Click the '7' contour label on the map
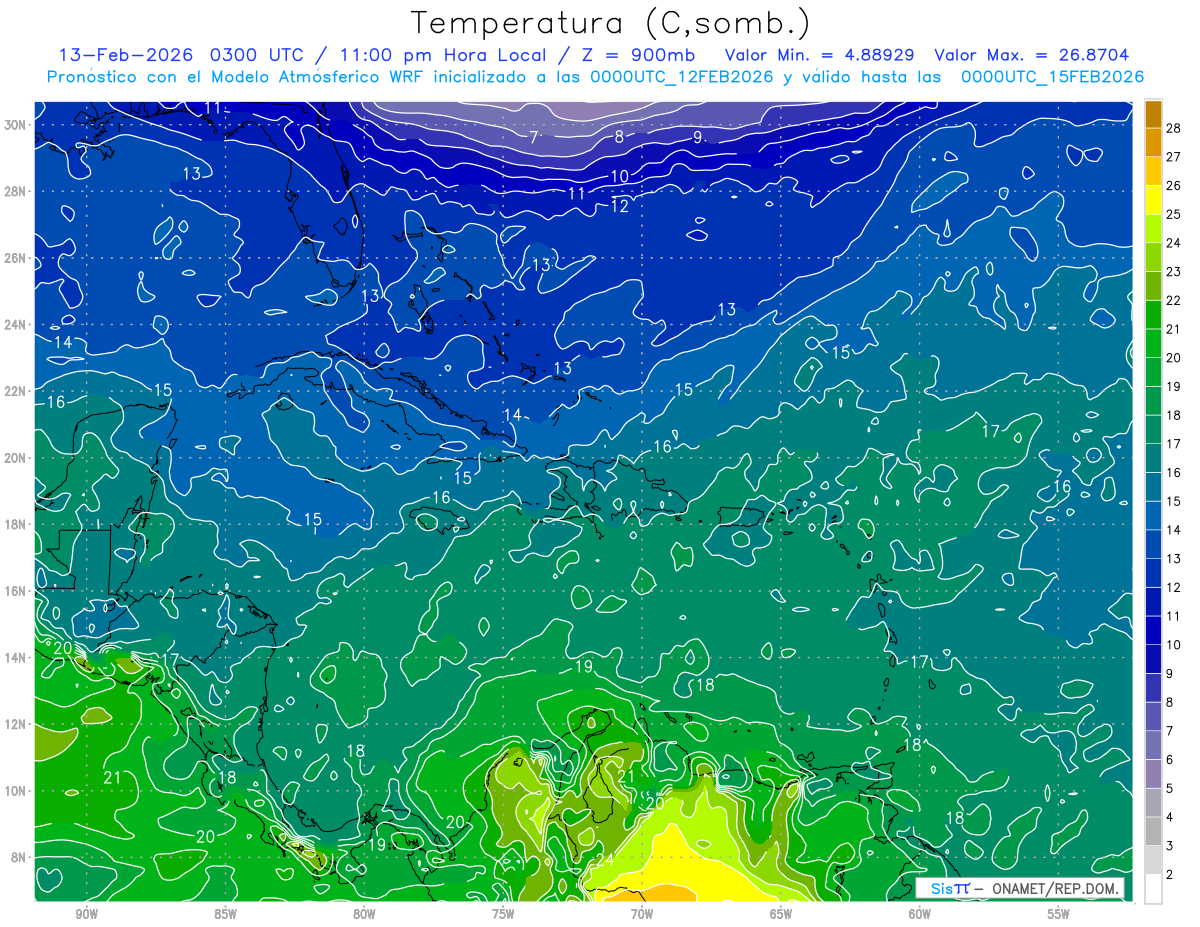1200x927 pixels. click(x=534, y=138)
